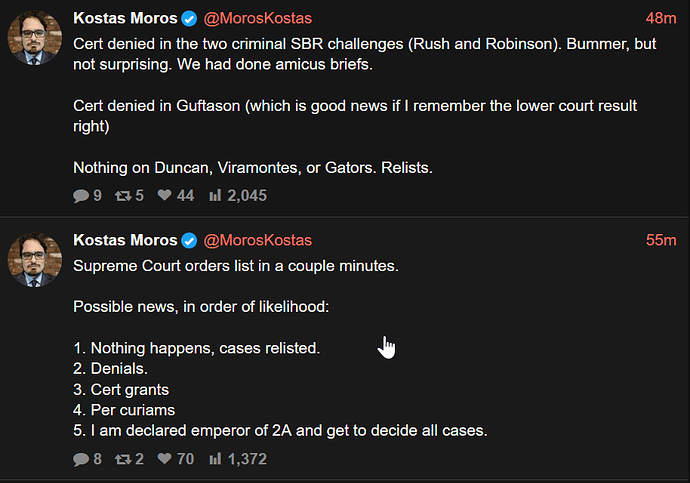
Task: Click verified badge on the 55m tweet
Action: (x=188, y=241)
